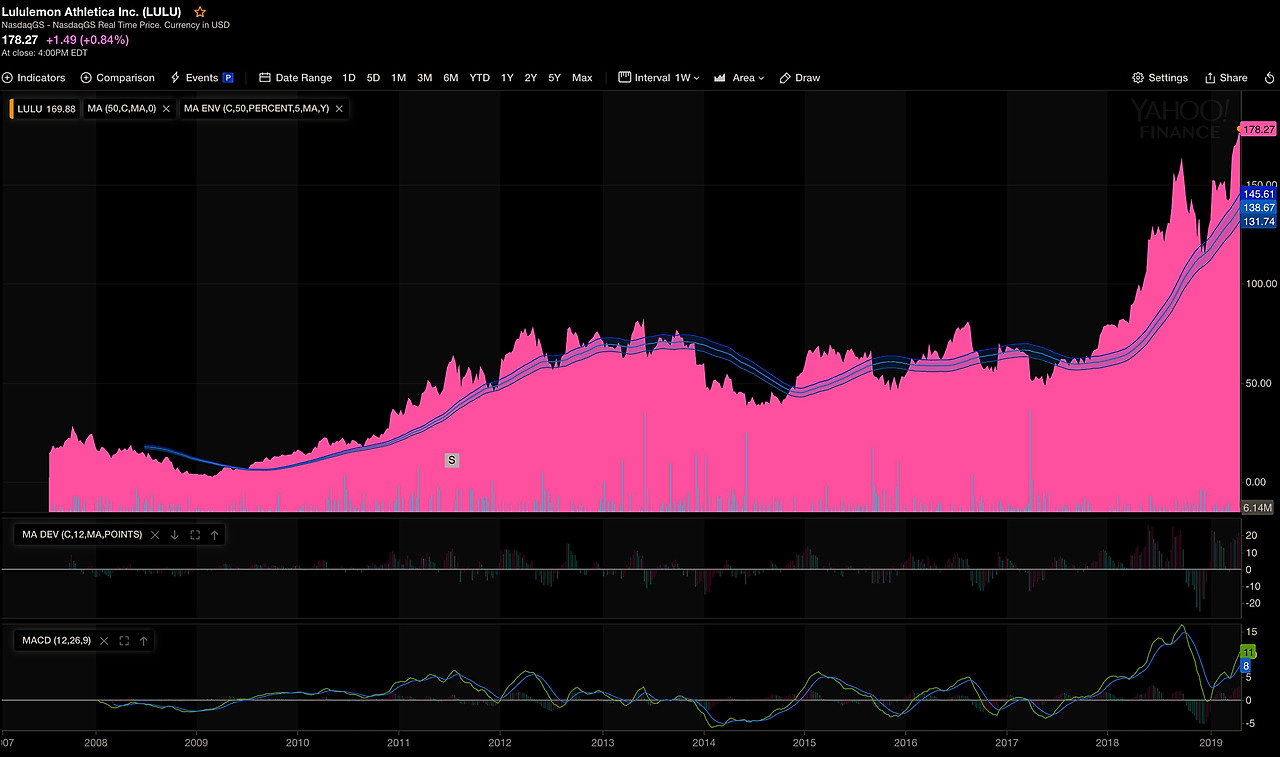Click the Lululemon Athletica Inc. (LULU) title

point(92,11)
